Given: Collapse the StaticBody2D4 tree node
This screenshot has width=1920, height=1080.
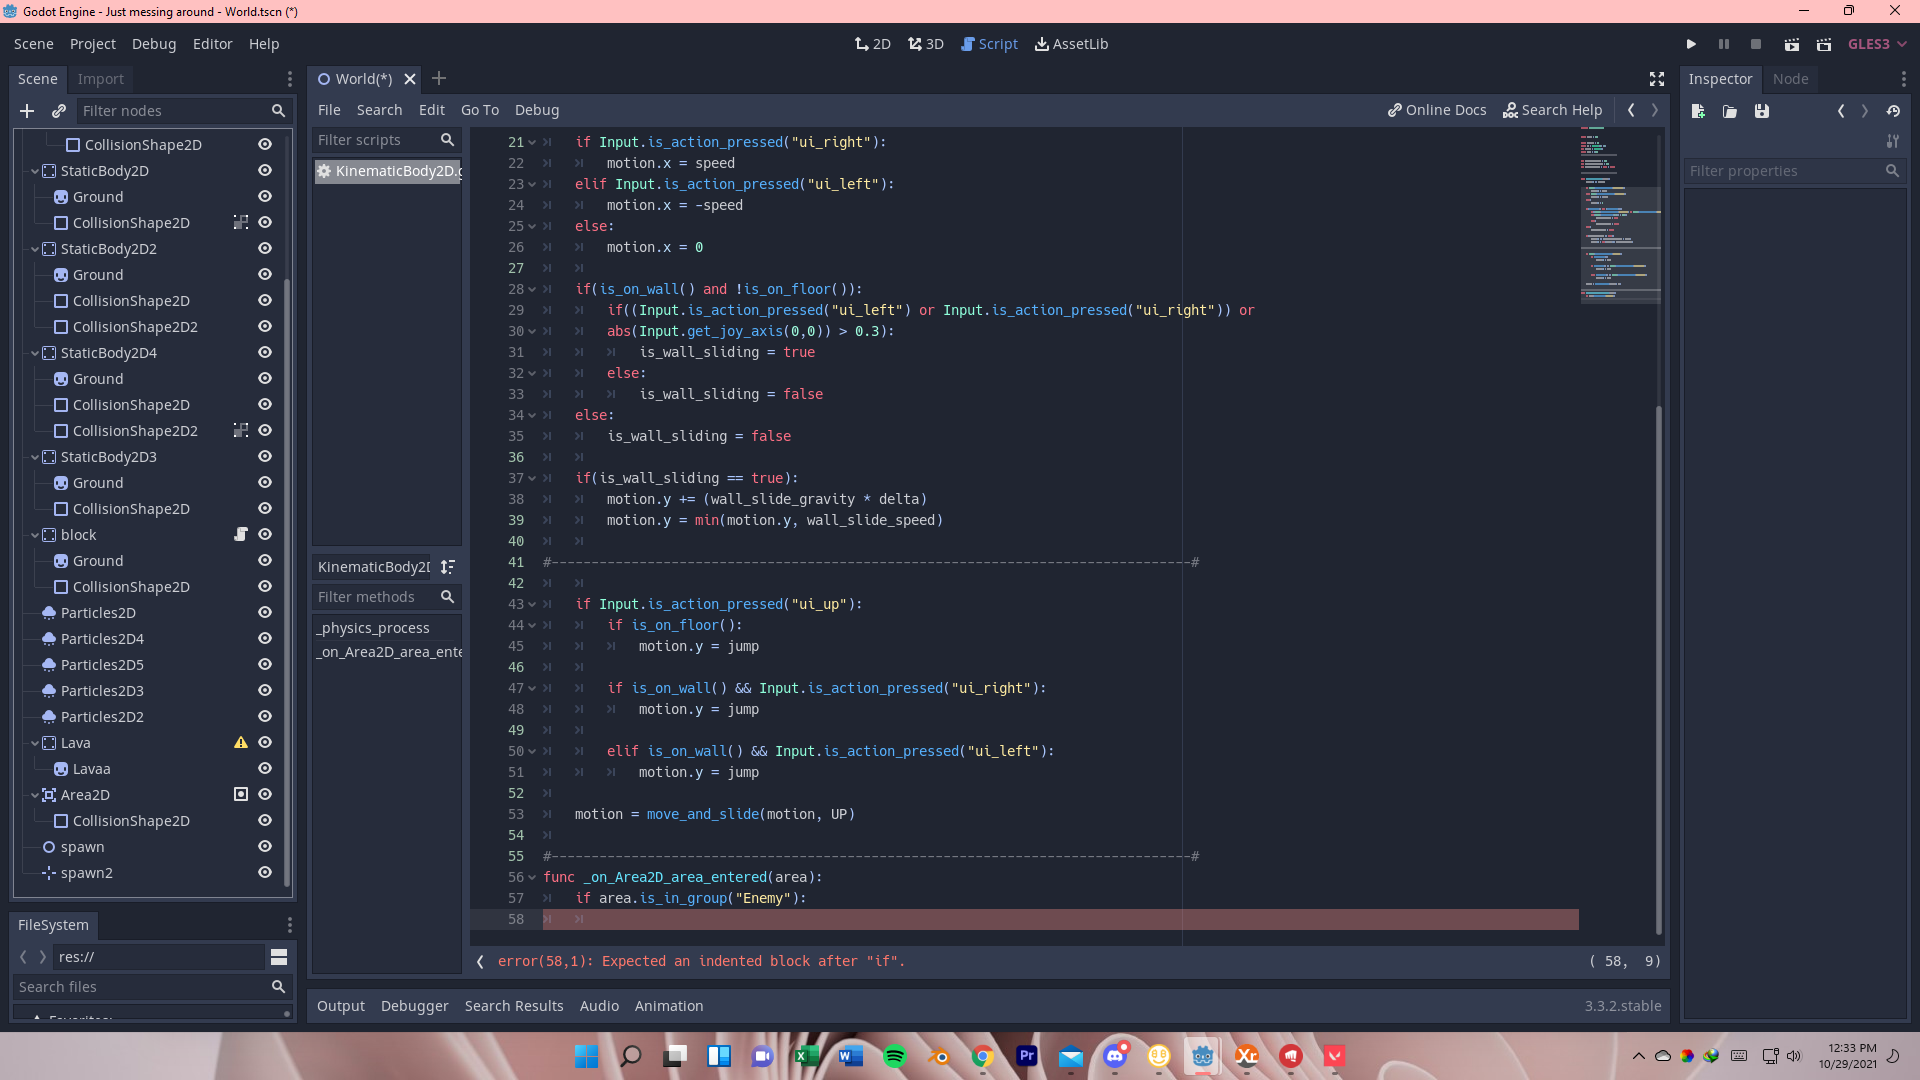Looking at the screenshot, I should click(x=35, y=353).
